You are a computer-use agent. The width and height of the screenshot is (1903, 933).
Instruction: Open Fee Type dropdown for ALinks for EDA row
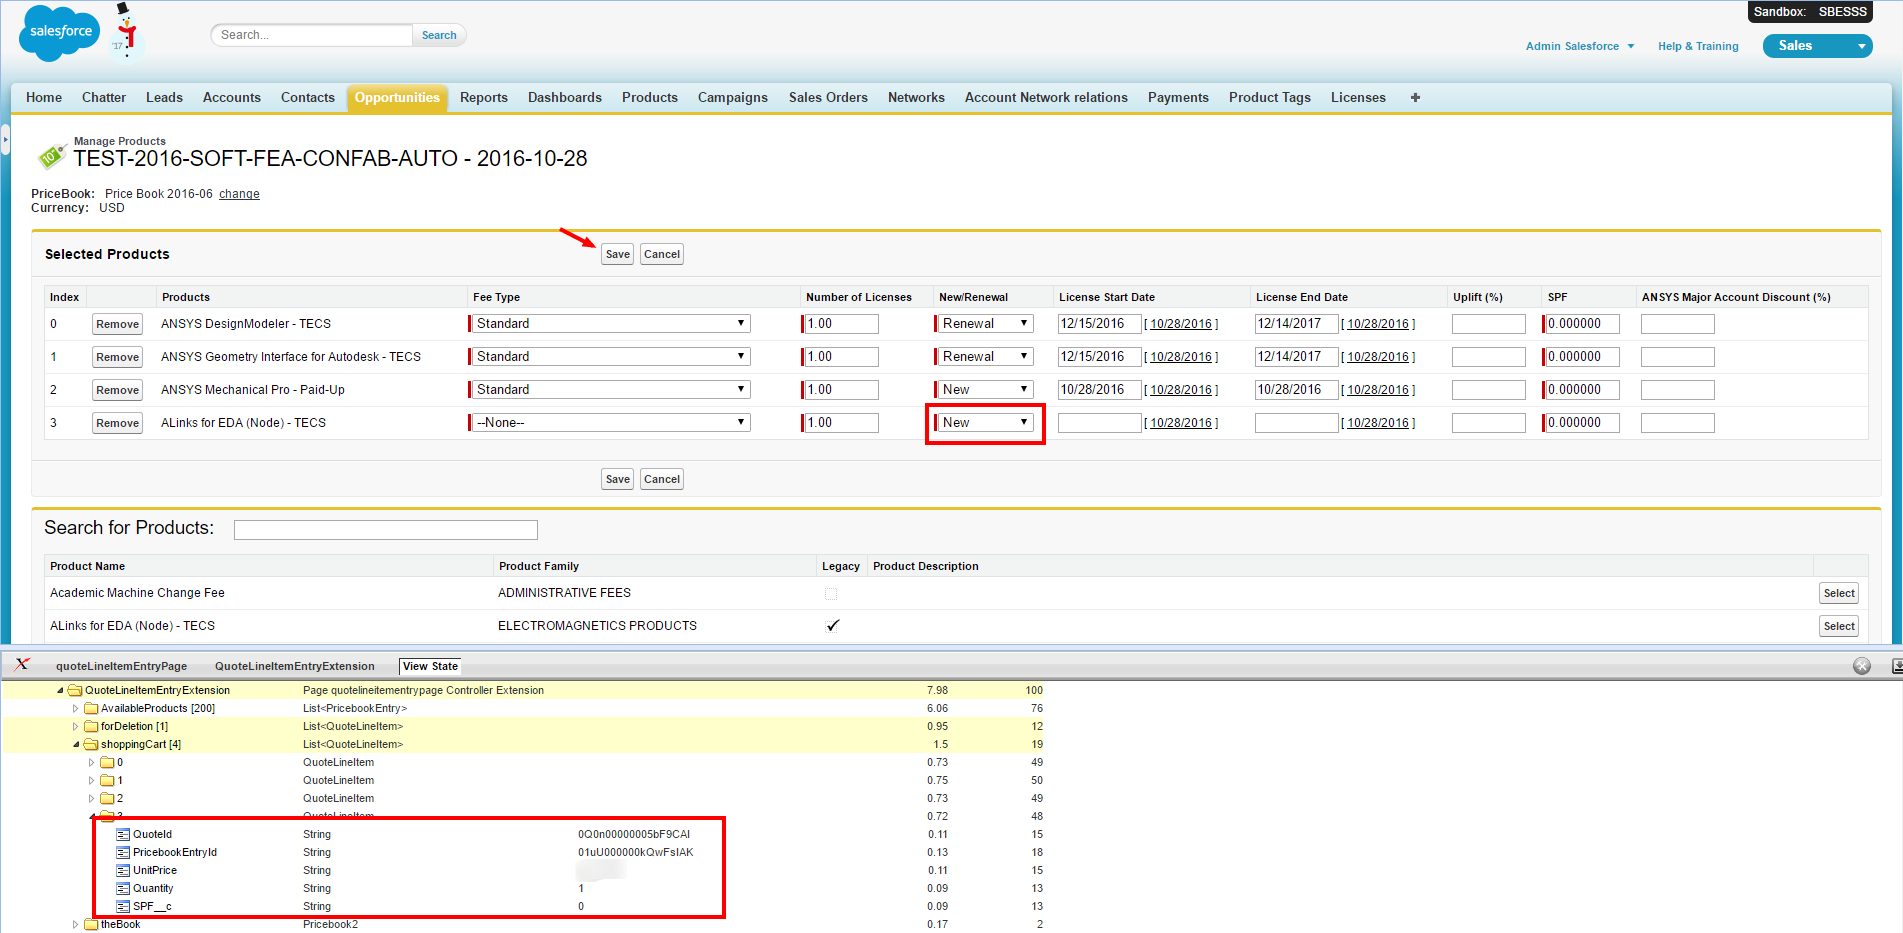pyautogui.click(x=611, y=423)
